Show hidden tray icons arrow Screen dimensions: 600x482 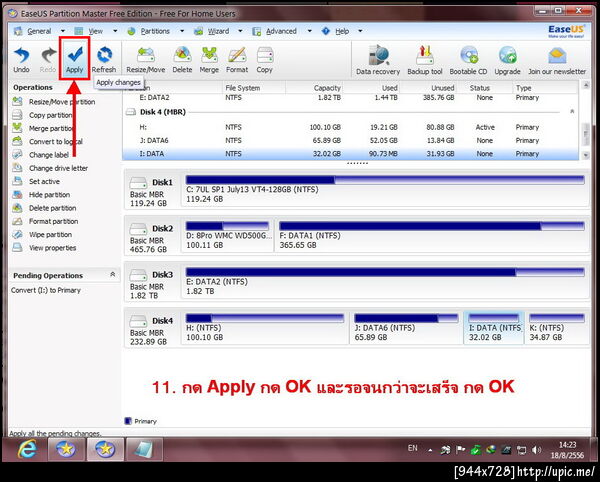click(x=430, y=450)
